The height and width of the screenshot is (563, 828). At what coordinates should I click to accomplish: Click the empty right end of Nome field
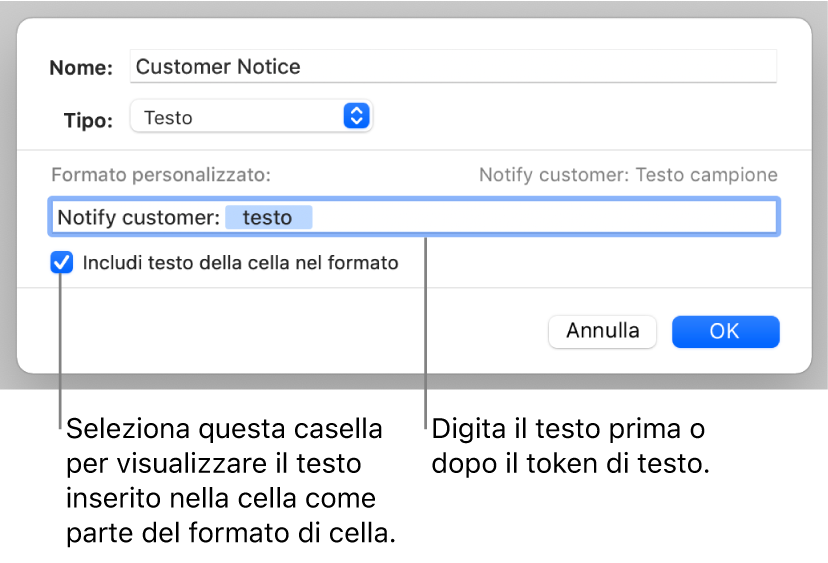(700, 67)
